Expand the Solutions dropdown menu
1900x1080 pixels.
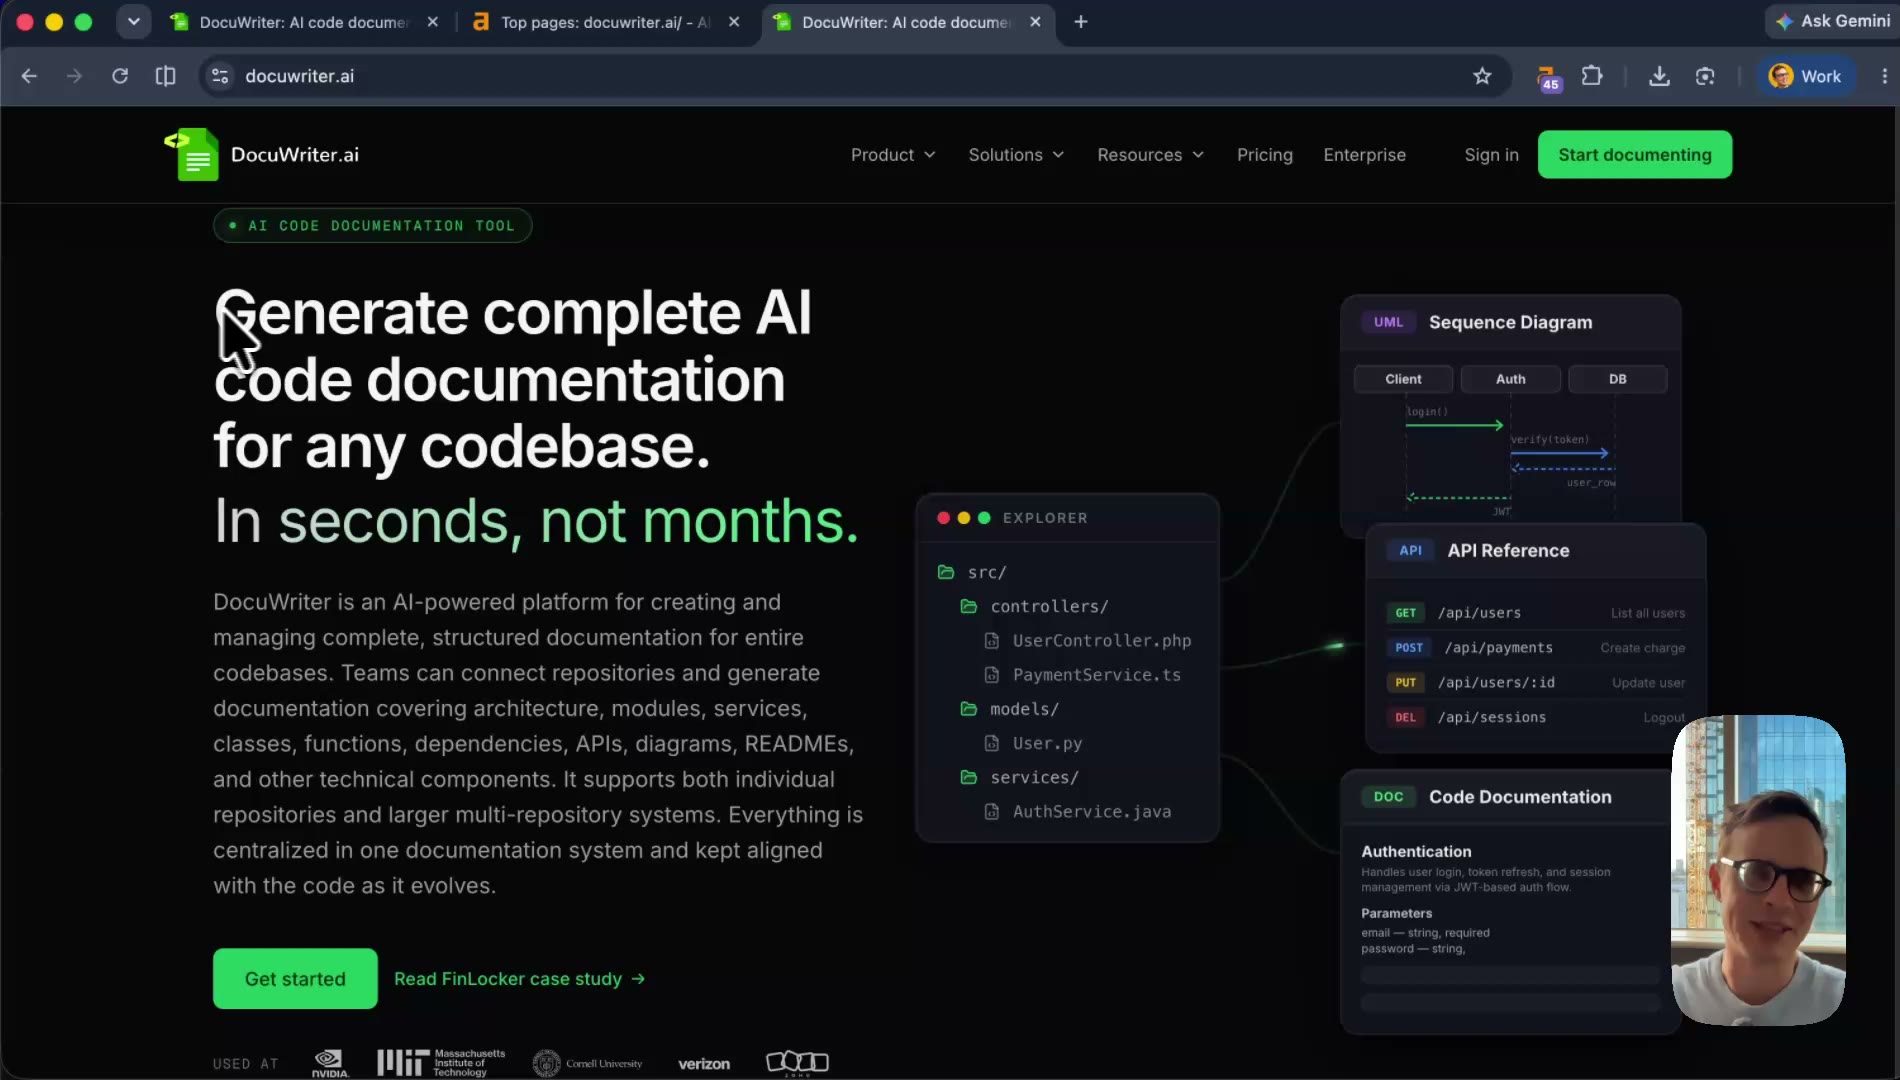(1016, 155)
